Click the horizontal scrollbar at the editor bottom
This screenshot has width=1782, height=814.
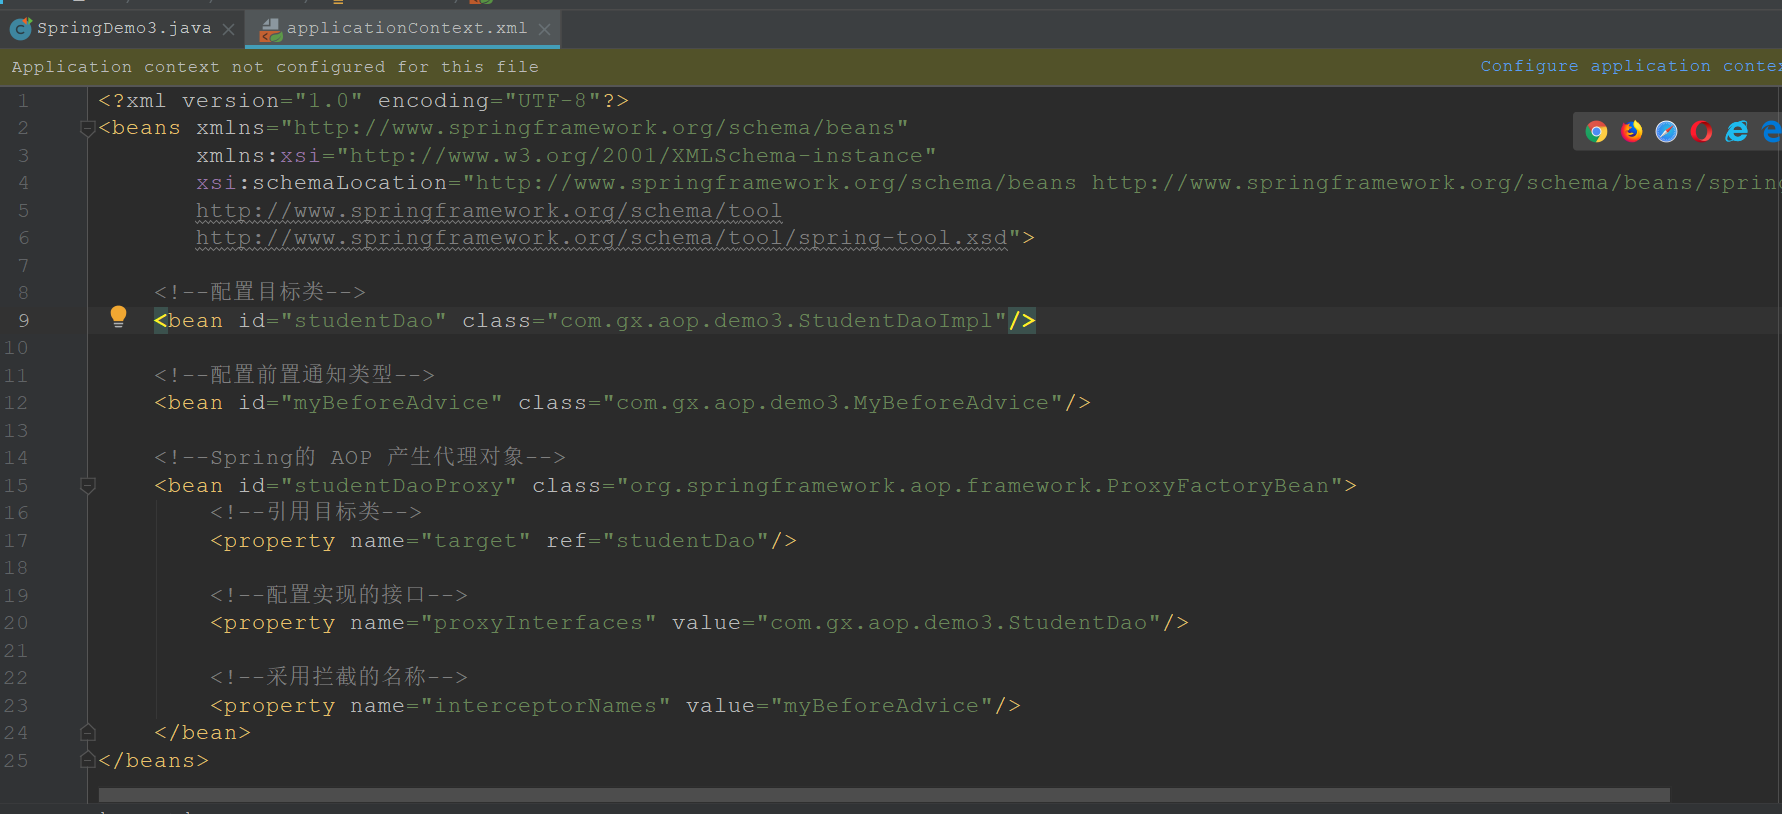(x=884, y=795)
